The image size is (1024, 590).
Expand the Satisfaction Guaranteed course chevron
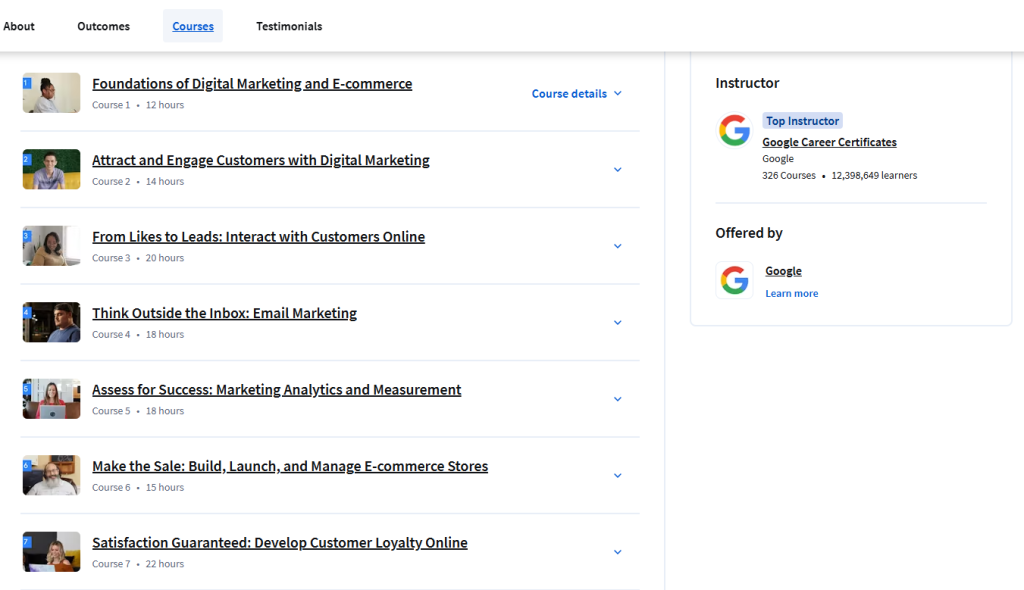click(618, 551)
